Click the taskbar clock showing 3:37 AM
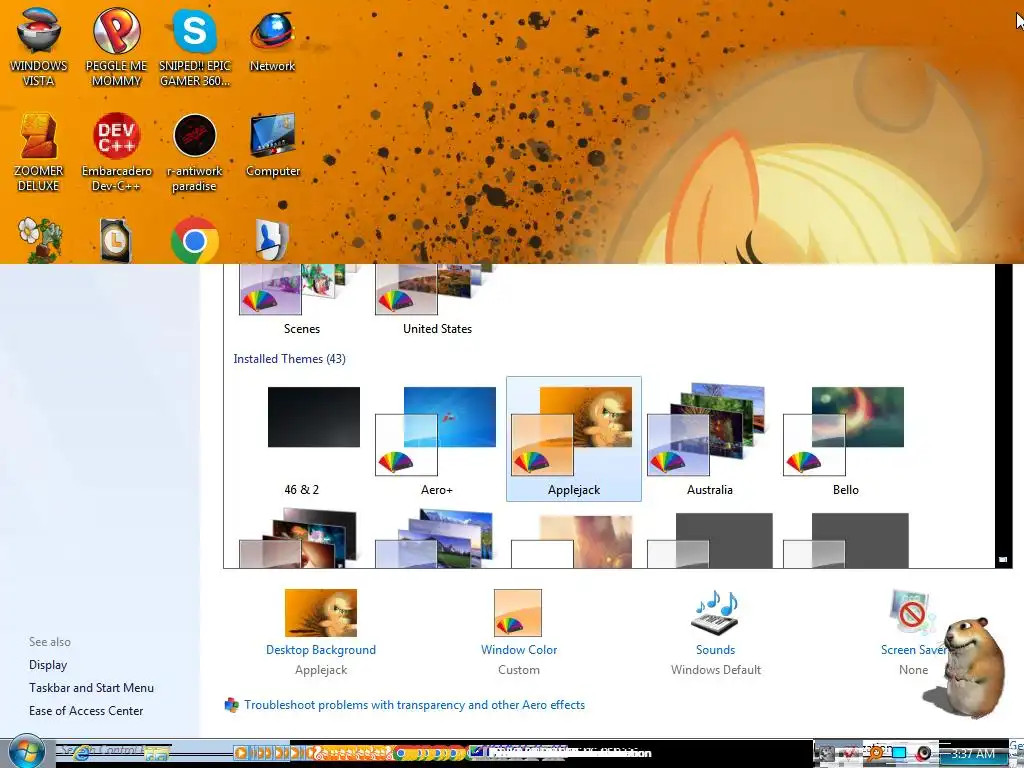 click(972, 754)
